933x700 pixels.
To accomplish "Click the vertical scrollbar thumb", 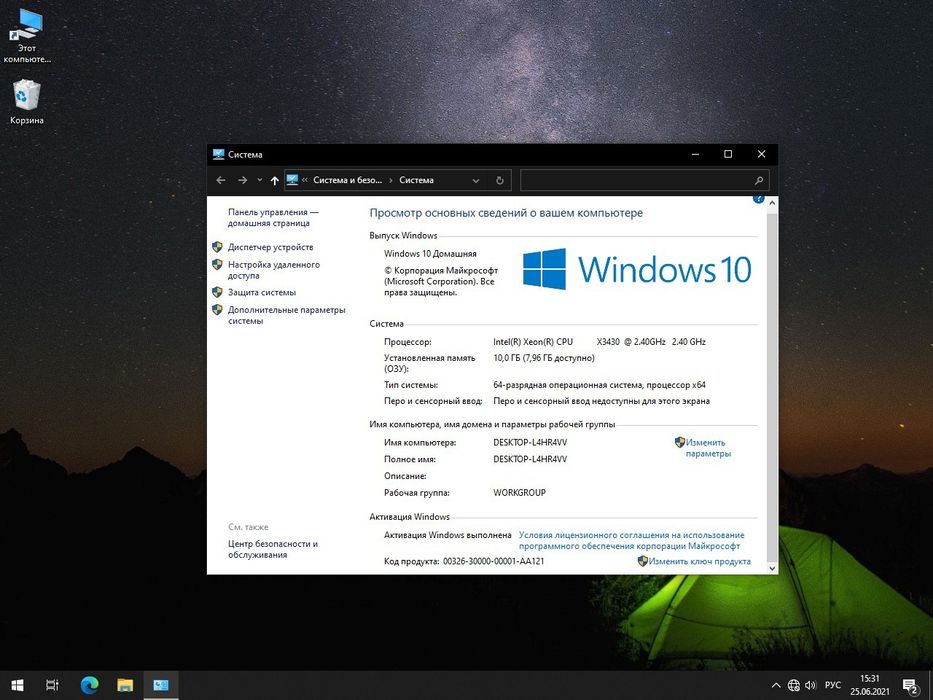I will click(x=772, y=386).
